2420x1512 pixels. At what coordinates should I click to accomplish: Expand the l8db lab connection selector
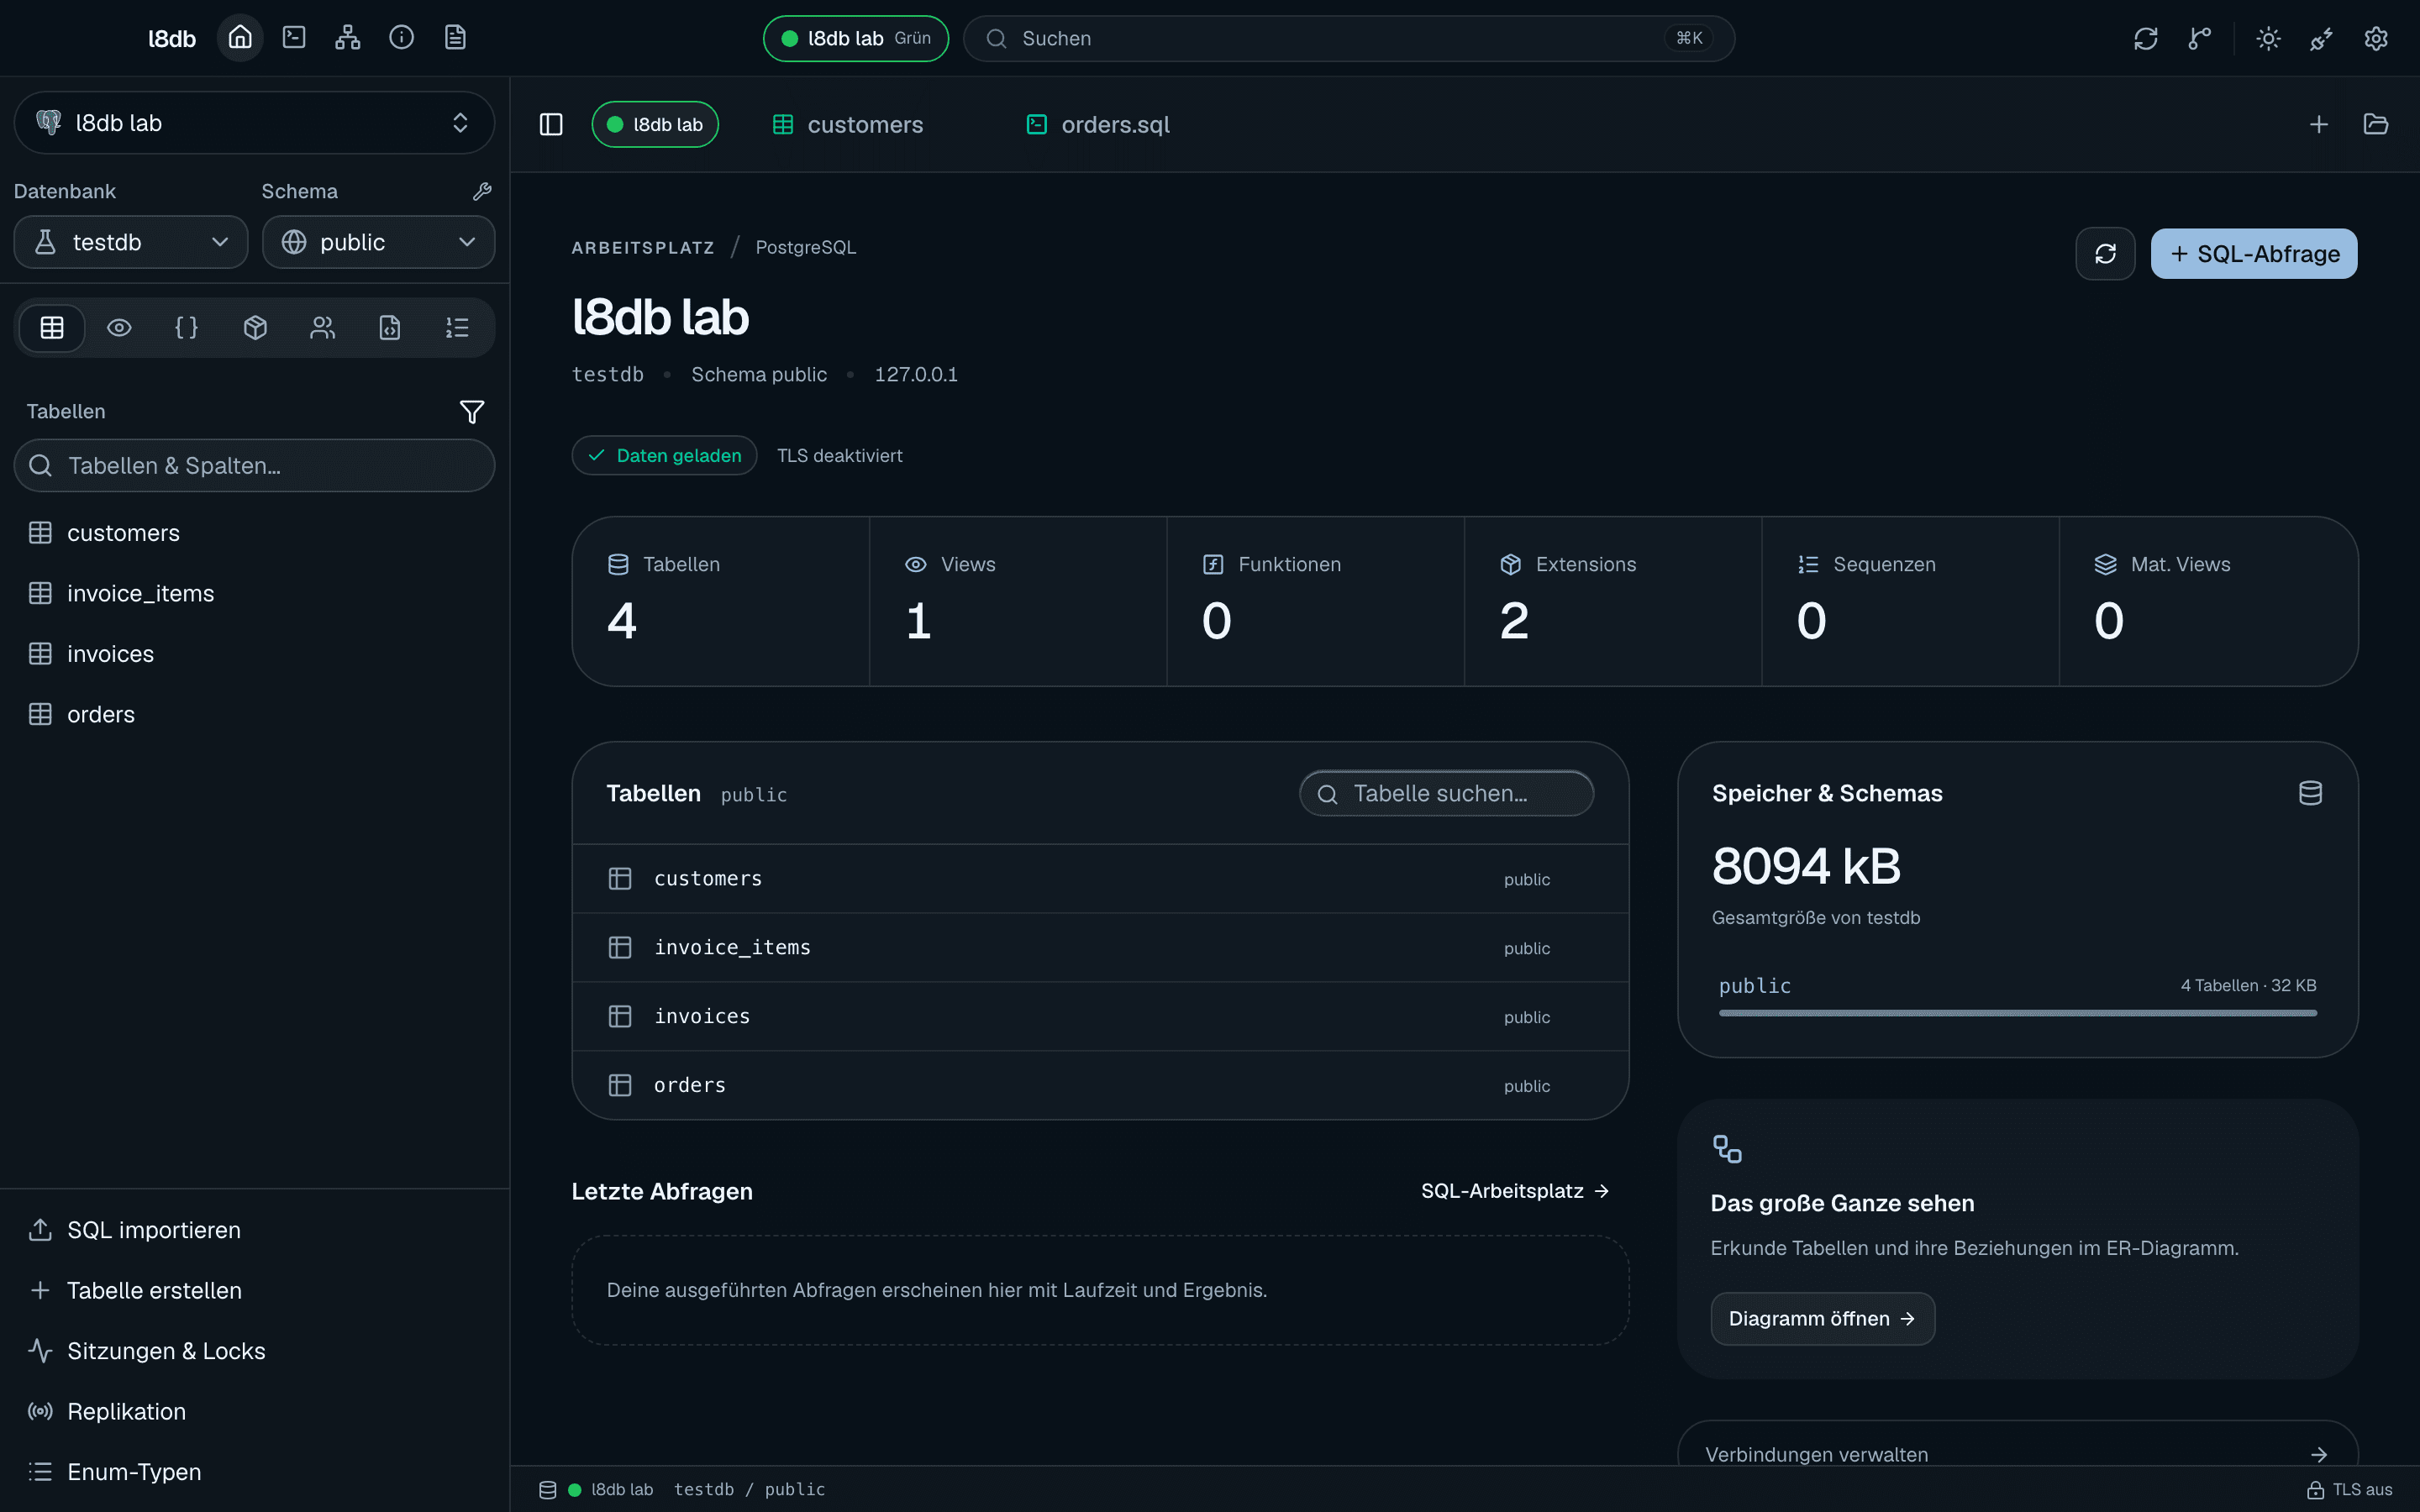(254, 123)
